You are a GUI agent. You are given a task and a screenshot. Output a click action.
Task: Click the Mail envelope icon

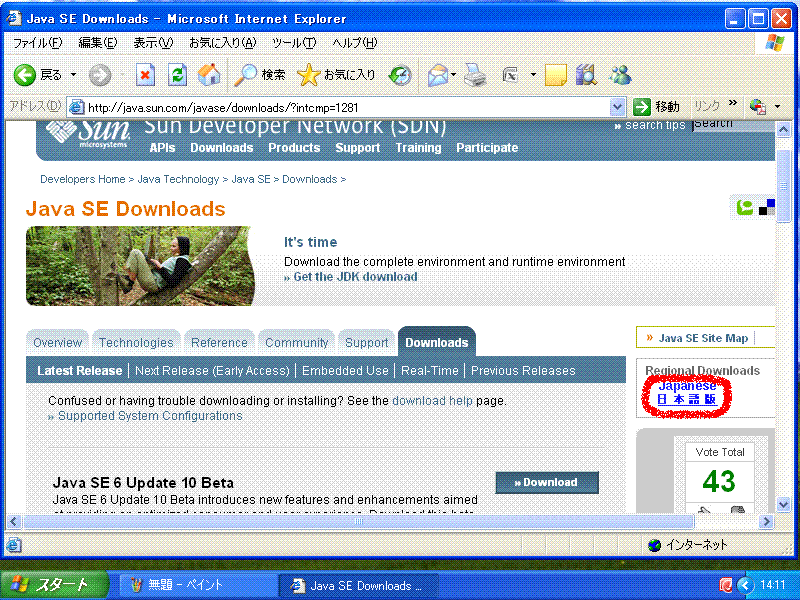[438, 76]
